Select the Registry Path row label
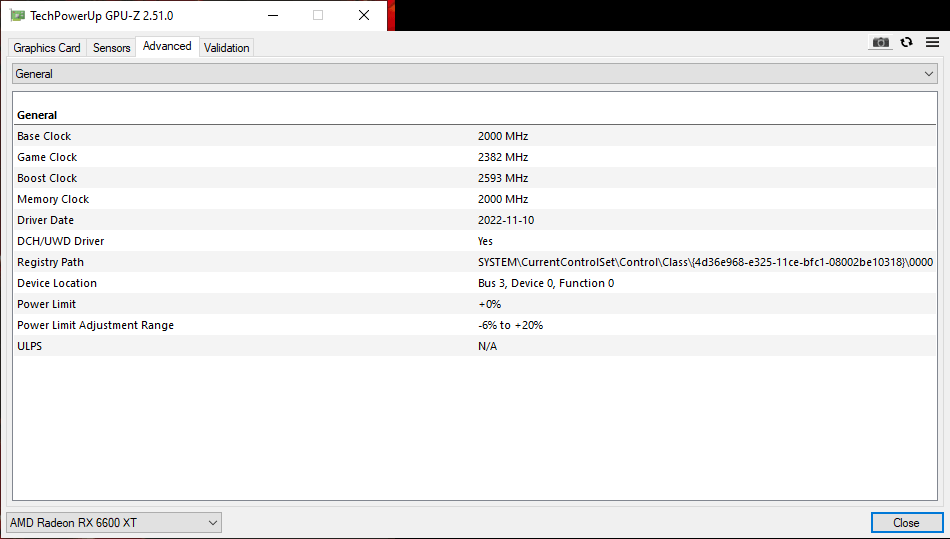This screenshot has height=539, width=950. tap(50, 262)
